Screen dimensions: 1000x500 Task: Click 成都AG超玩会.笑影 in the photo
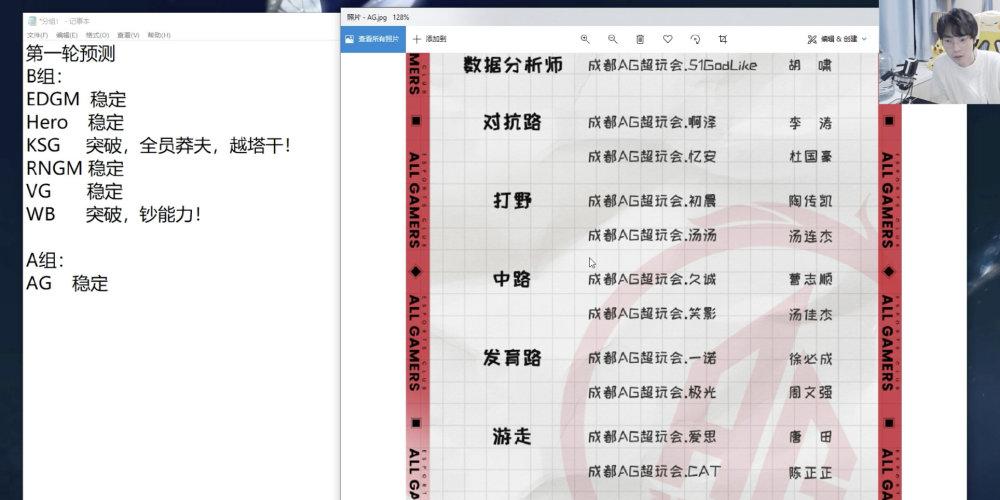[x=652, y=314]
